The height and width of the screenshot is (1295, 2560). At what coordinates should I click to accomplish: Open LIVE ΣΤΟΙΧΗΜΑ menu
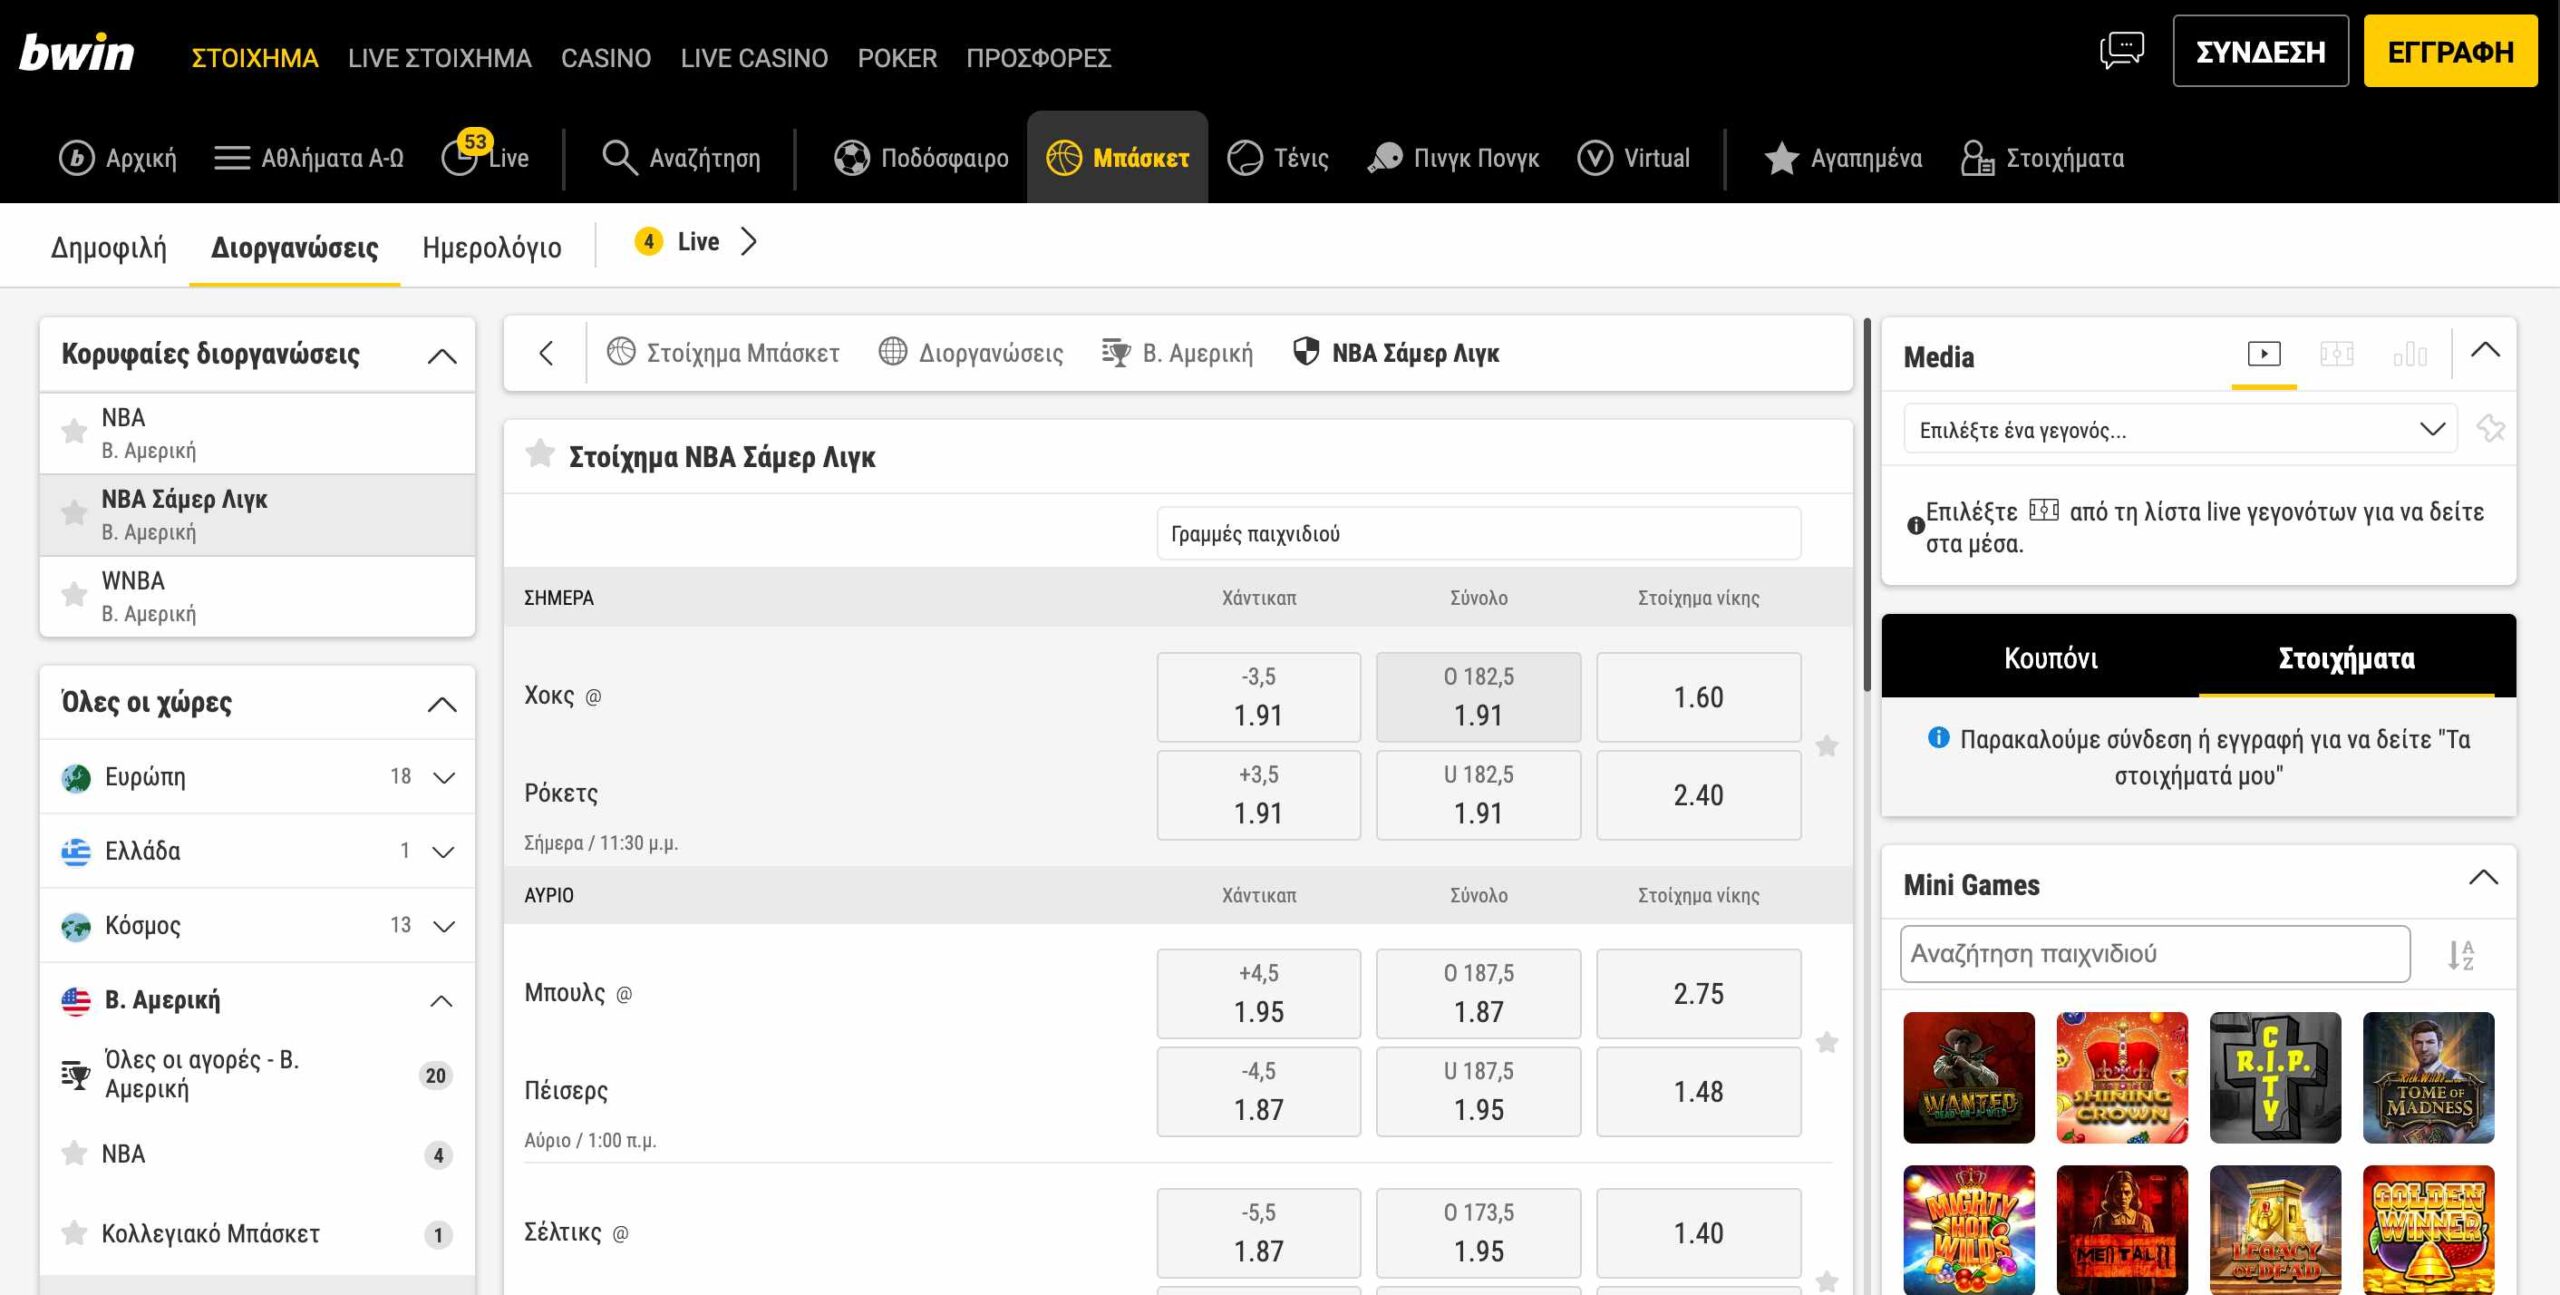pyautogui.click(x=440, y=58)
